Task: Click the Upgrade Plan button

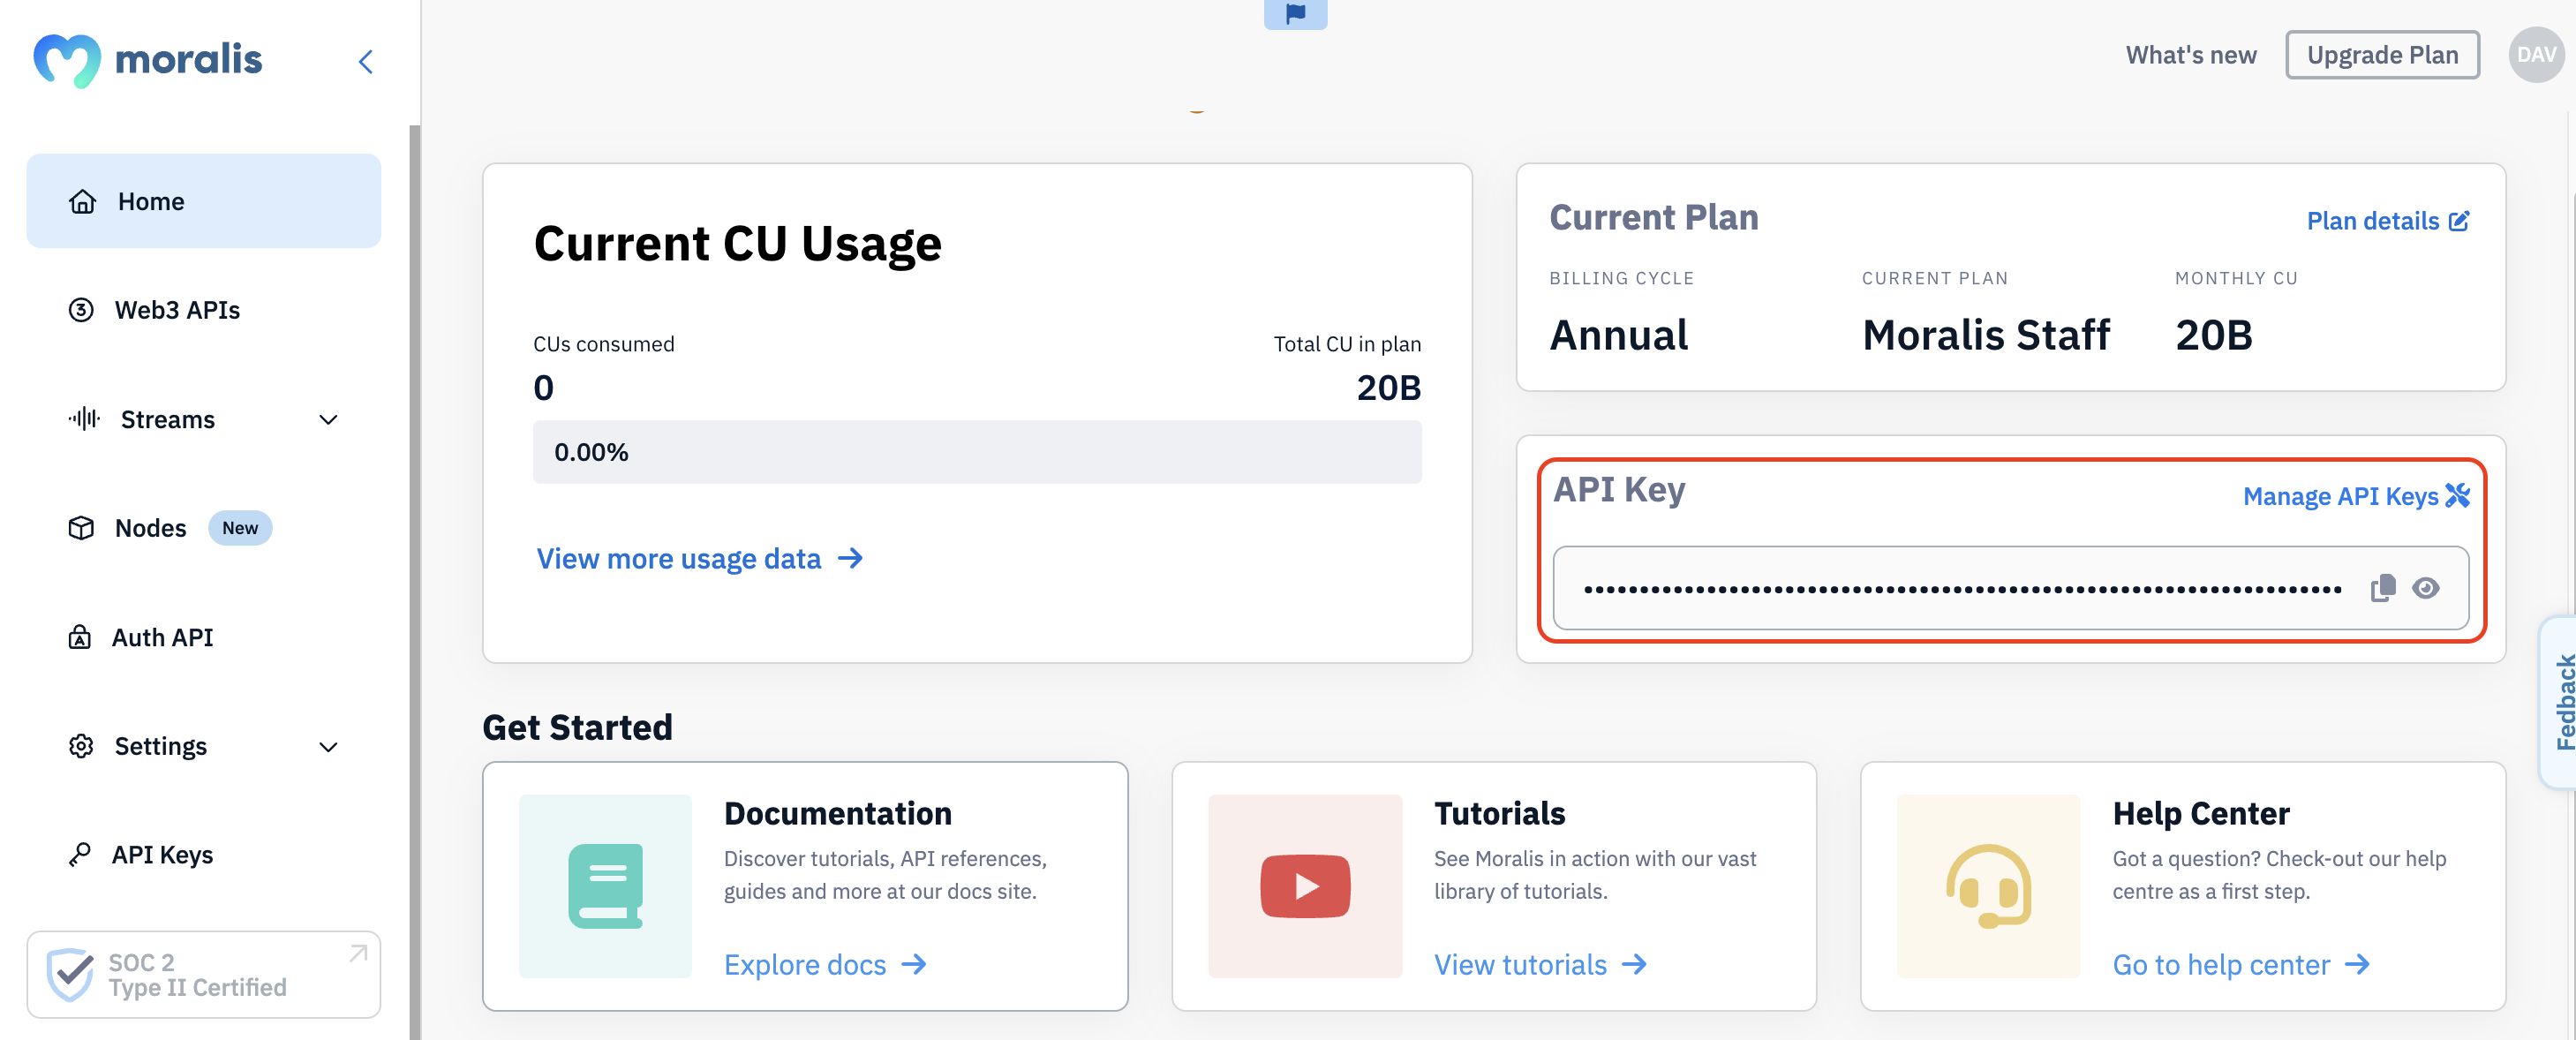Action: click(x=2382, y=55)
